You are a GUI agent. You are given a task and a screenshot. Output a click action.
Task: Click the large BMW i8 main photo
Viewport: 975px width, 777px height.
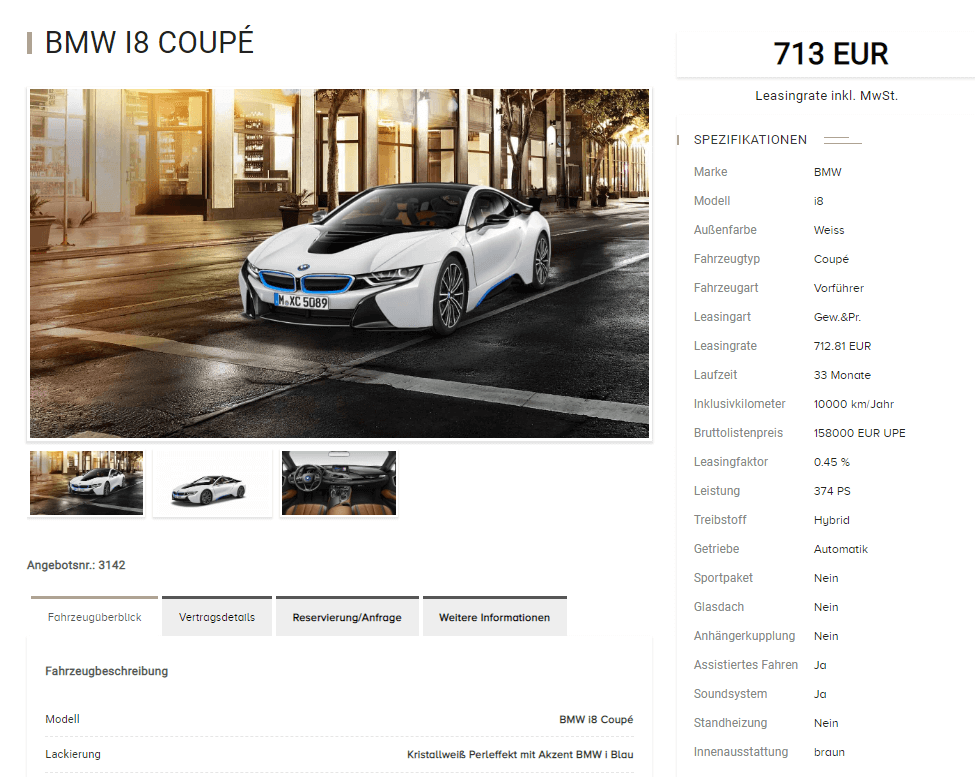[340, 264]
